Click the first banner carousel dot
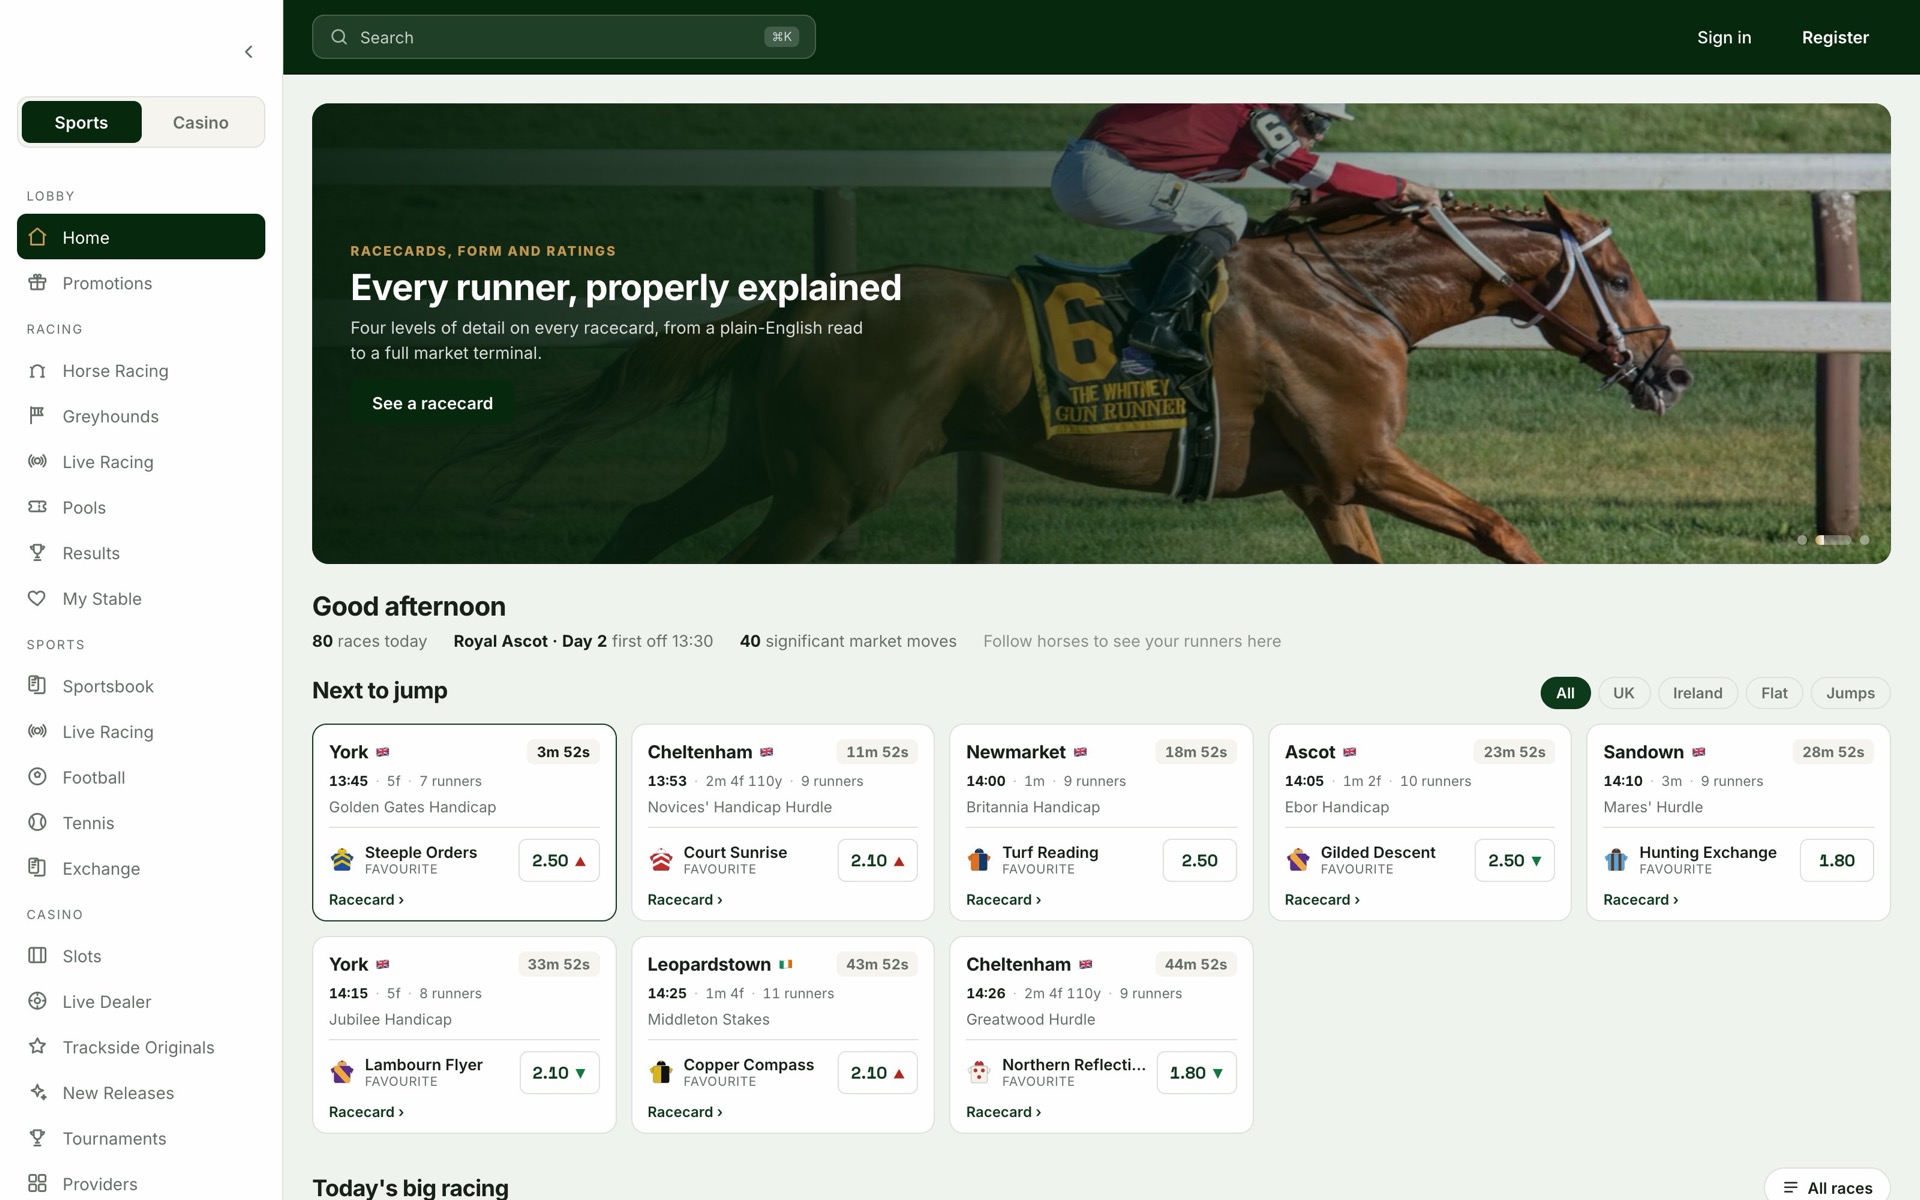Viewport: 1920px width, 1200px height. coord(1802,540)
